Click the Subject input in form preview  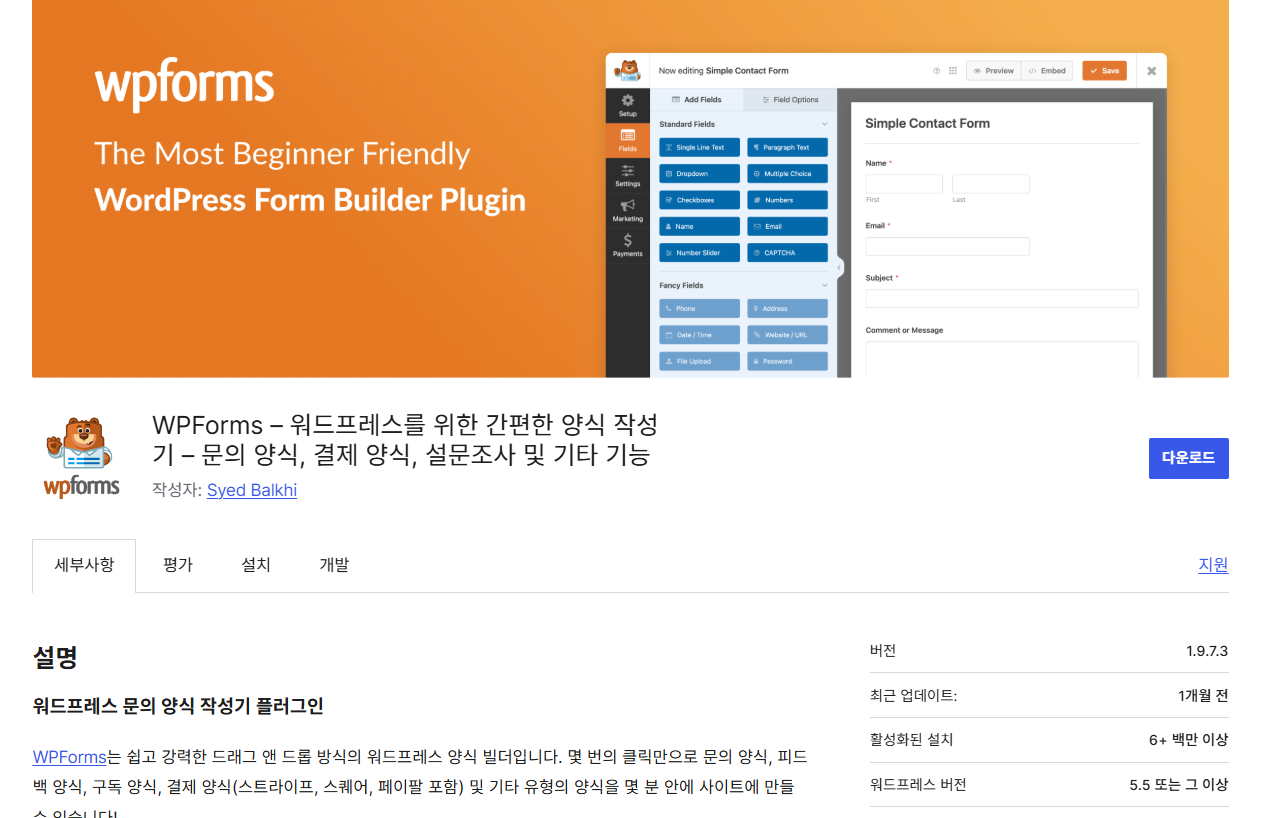pos(1002,298)
